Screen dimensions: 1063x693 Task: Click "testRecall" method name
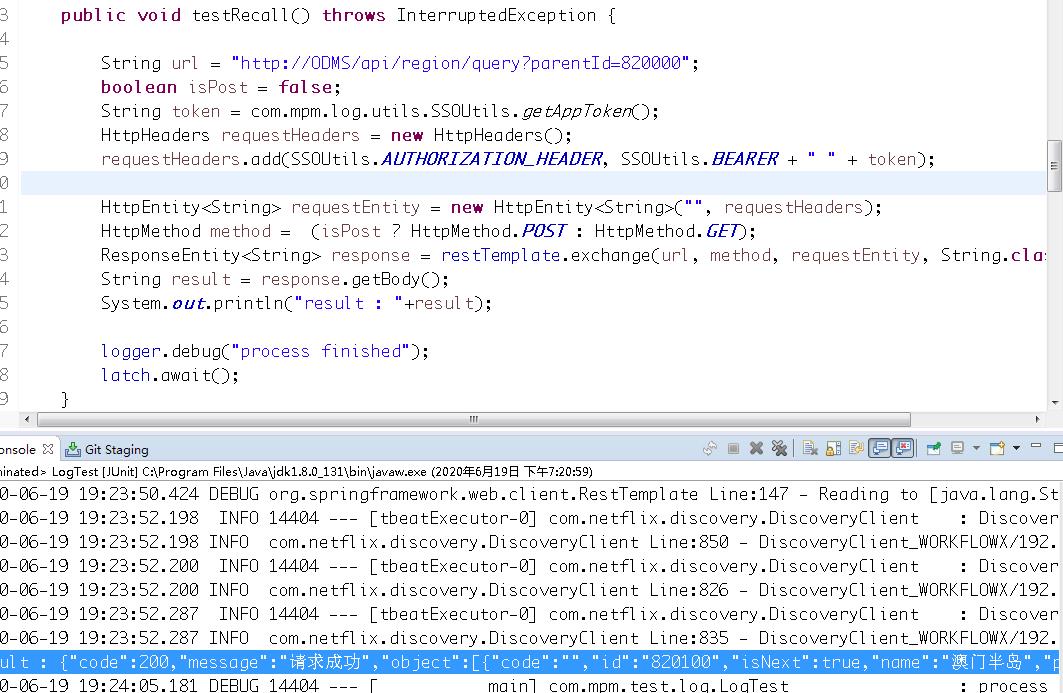(241, 15)
